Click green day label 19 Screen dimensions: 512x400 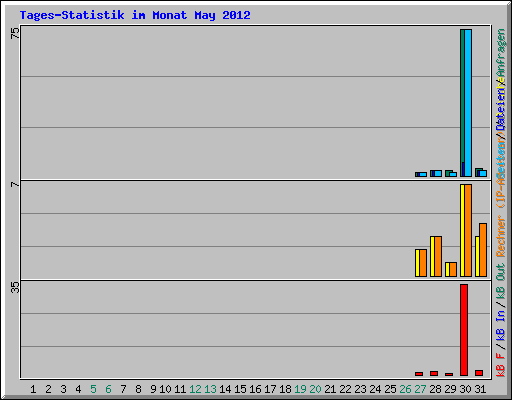click(300, 389)
